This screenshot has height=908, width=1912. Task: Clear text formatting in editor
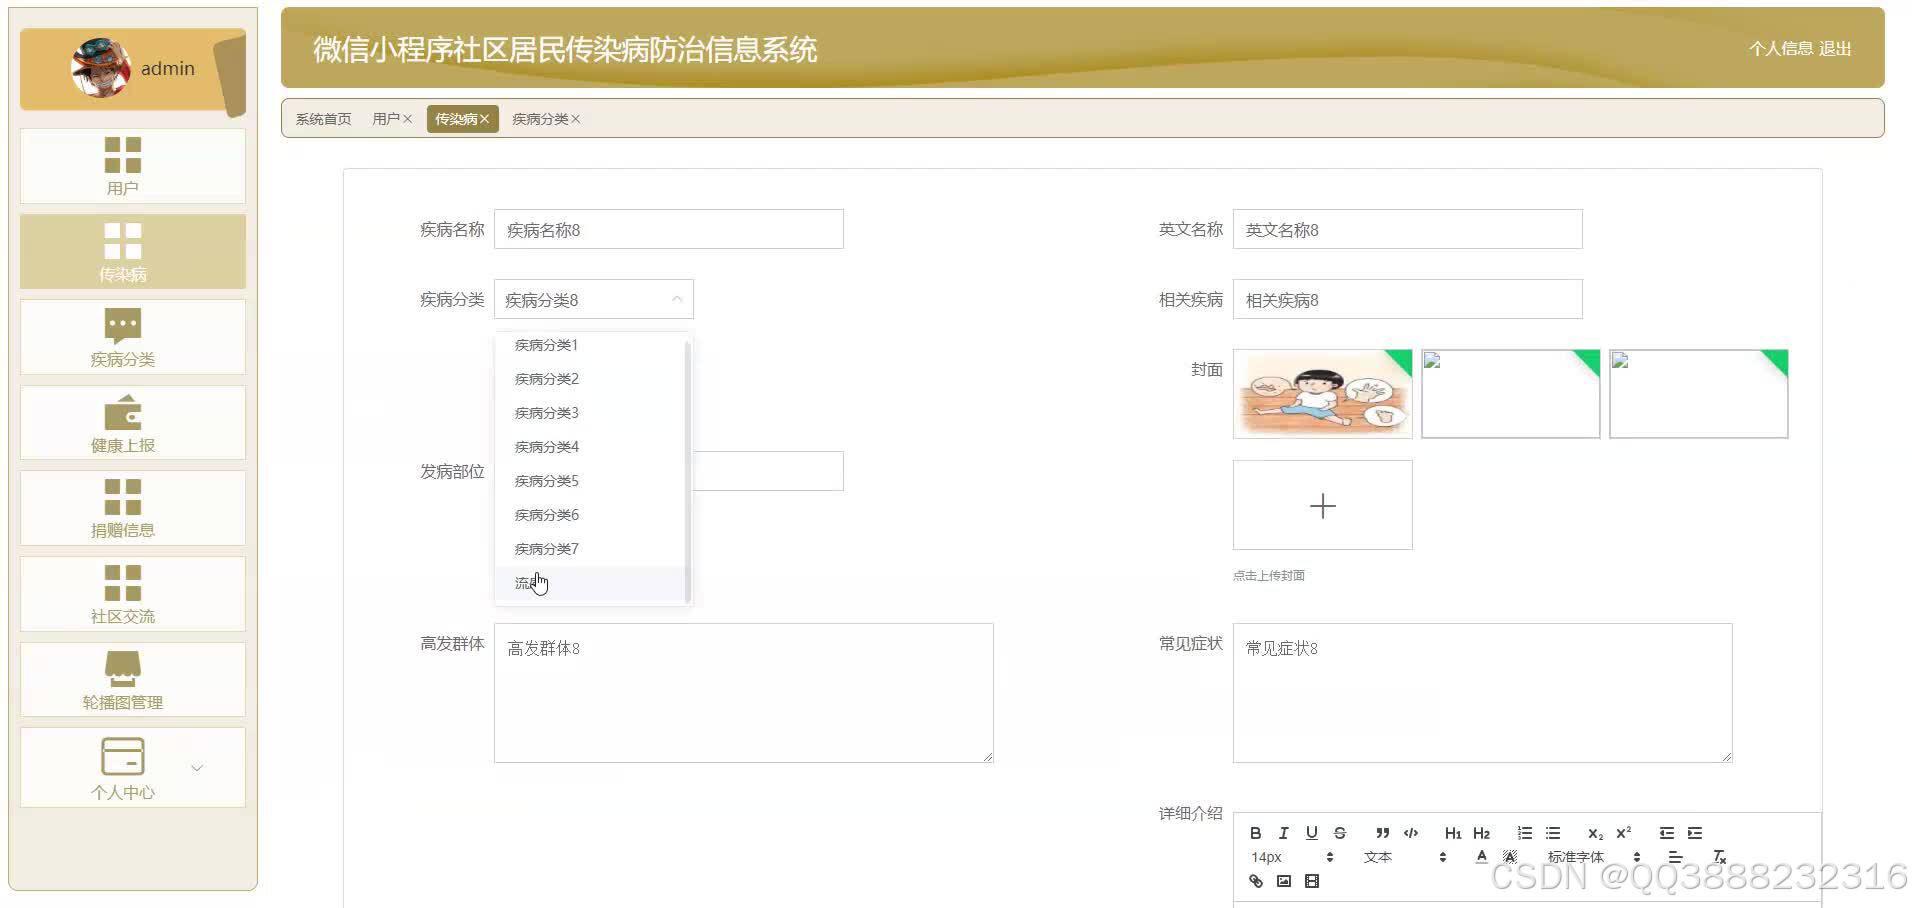pos(1719,857)
